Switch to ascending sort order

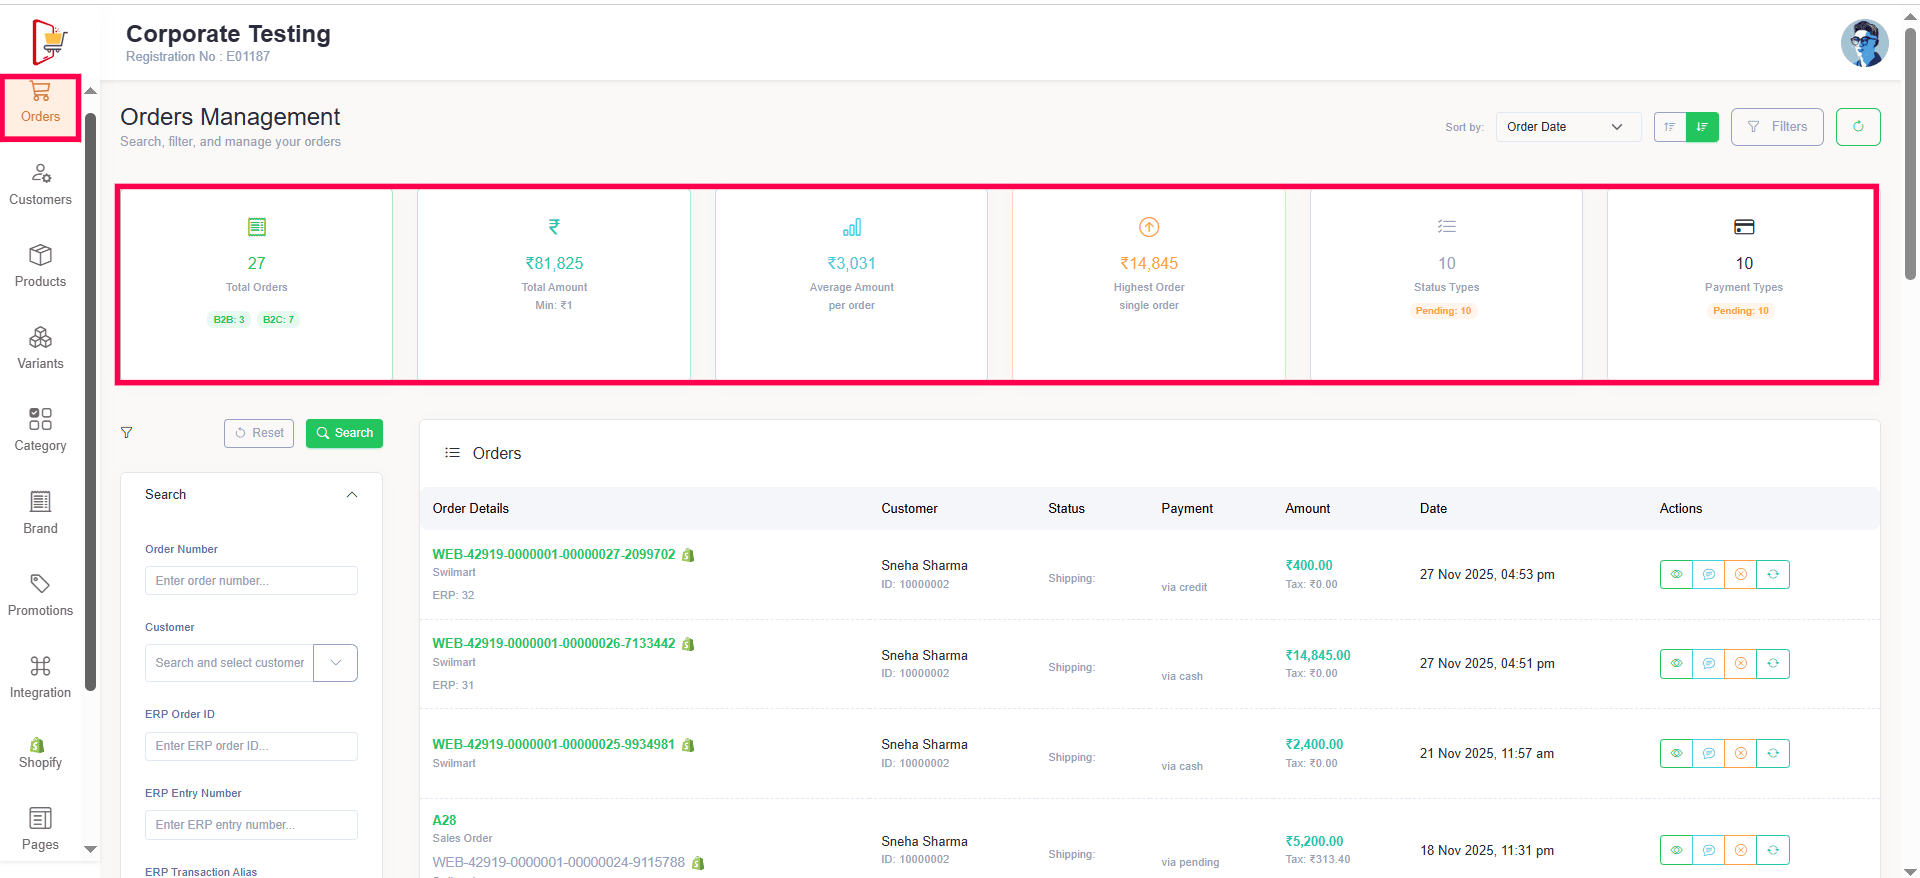click(x=1670, y=127)
